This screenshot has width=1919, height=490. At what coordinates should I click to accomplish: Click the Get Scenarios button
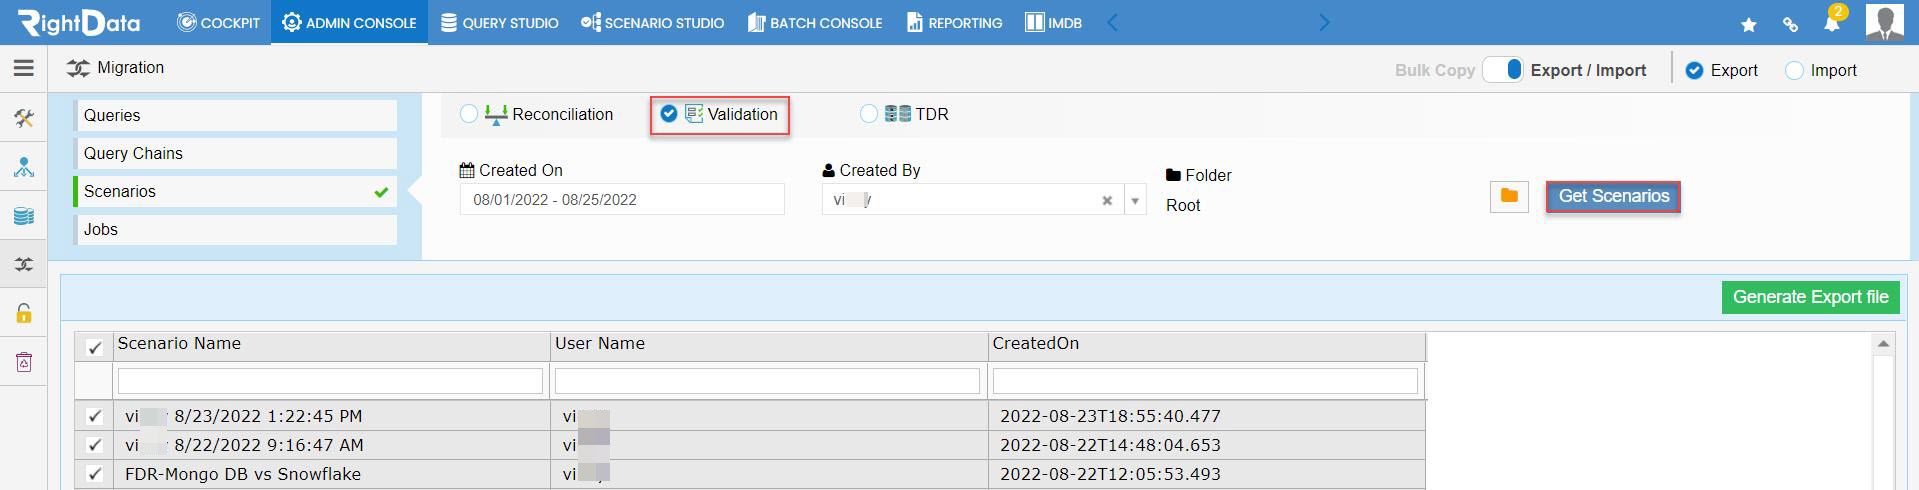[x=1613, y=196]
